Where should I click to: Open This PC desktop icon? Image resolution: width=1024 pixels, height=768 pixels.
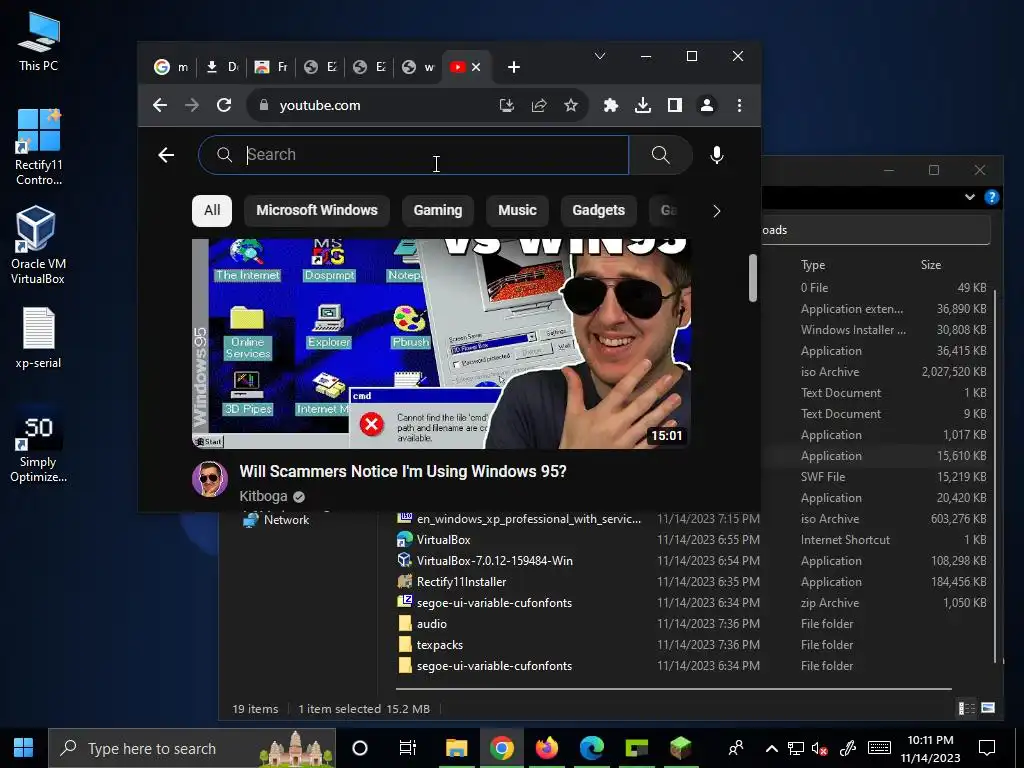pos(38,42)
